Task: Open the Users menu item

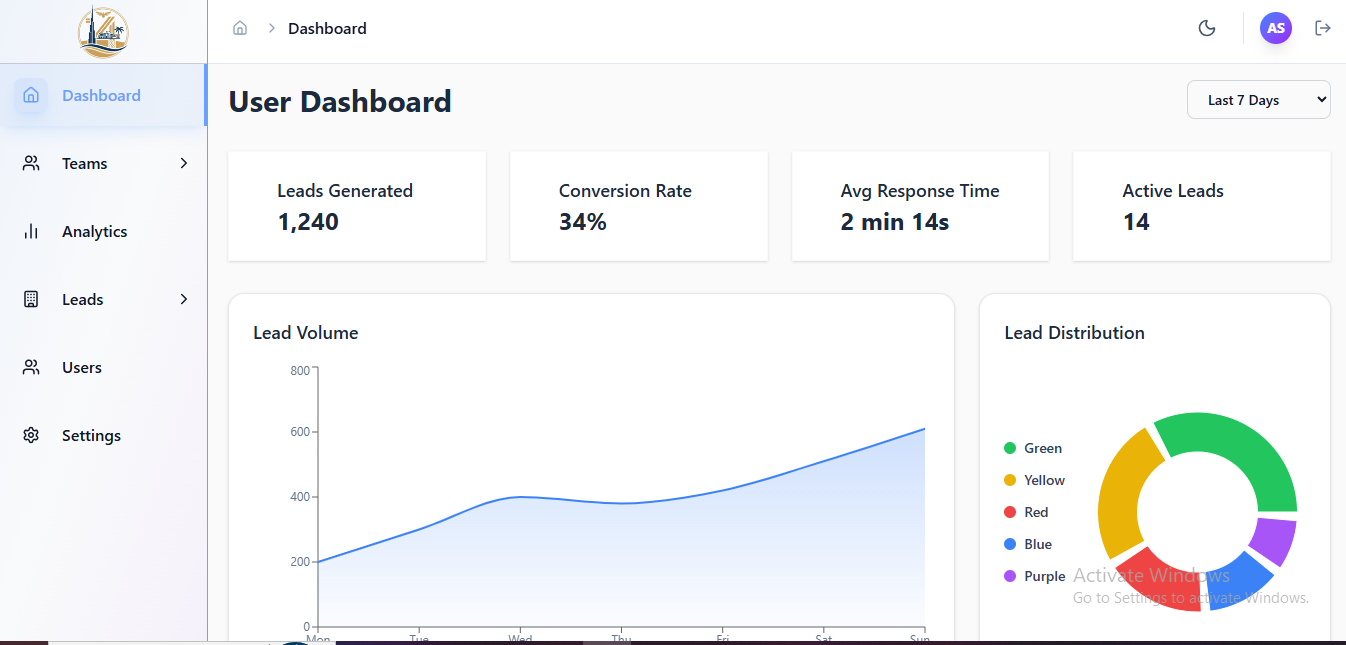Action: (82, 368)
